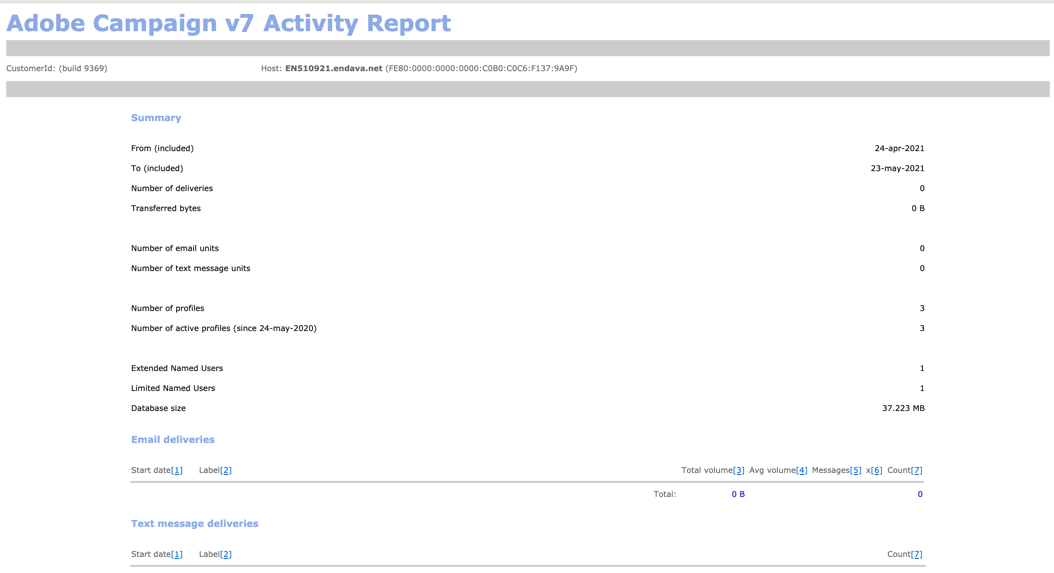Select the Email deliveries heading

click(x=173, y=440)
